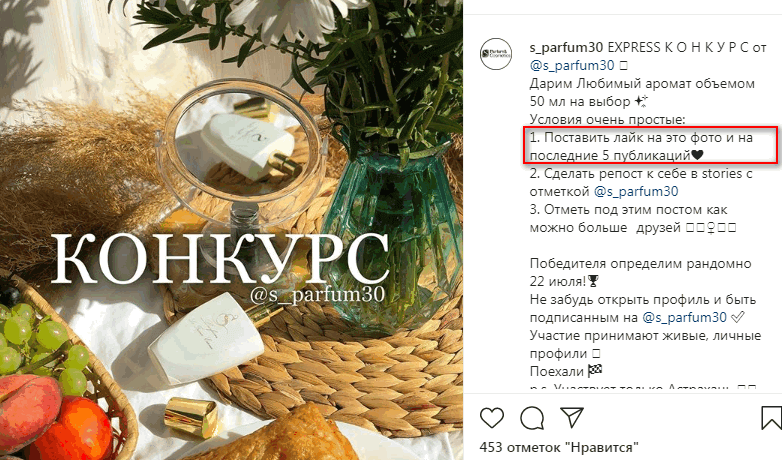The image size is (782, 460).
Task: Click the s_parfum30 username in caption header
Action: 566,48
